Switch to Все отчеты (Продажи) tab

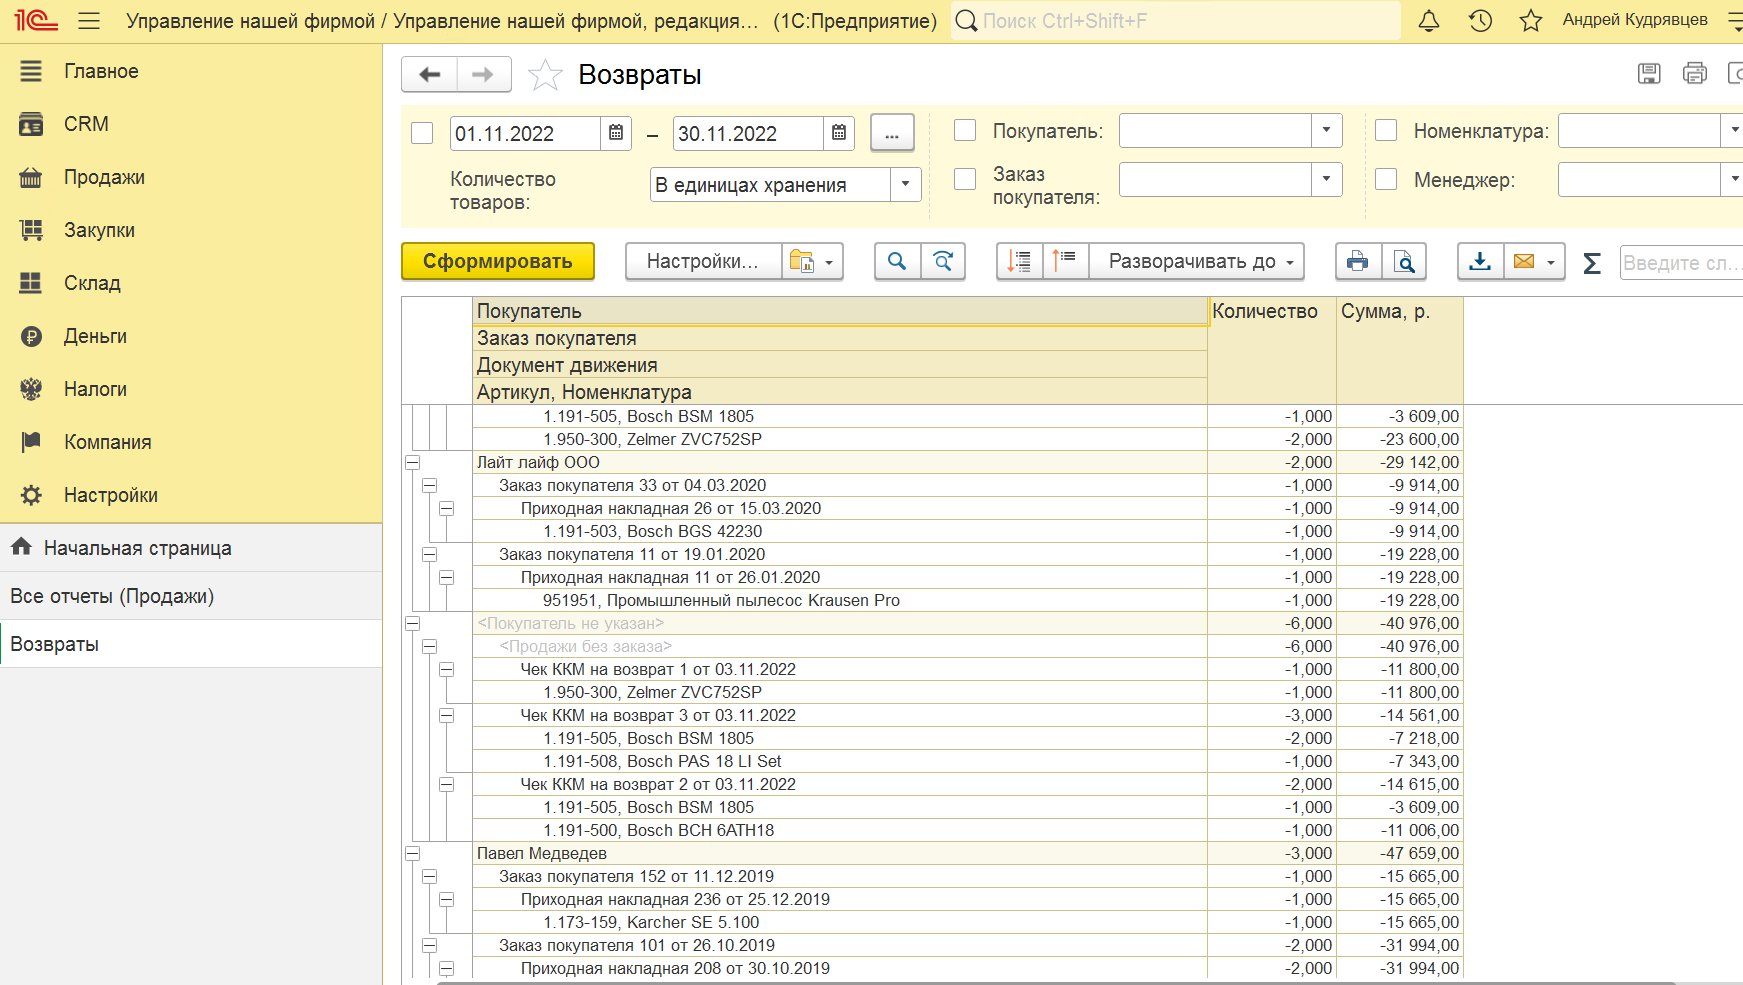click(x=191, y=596)
